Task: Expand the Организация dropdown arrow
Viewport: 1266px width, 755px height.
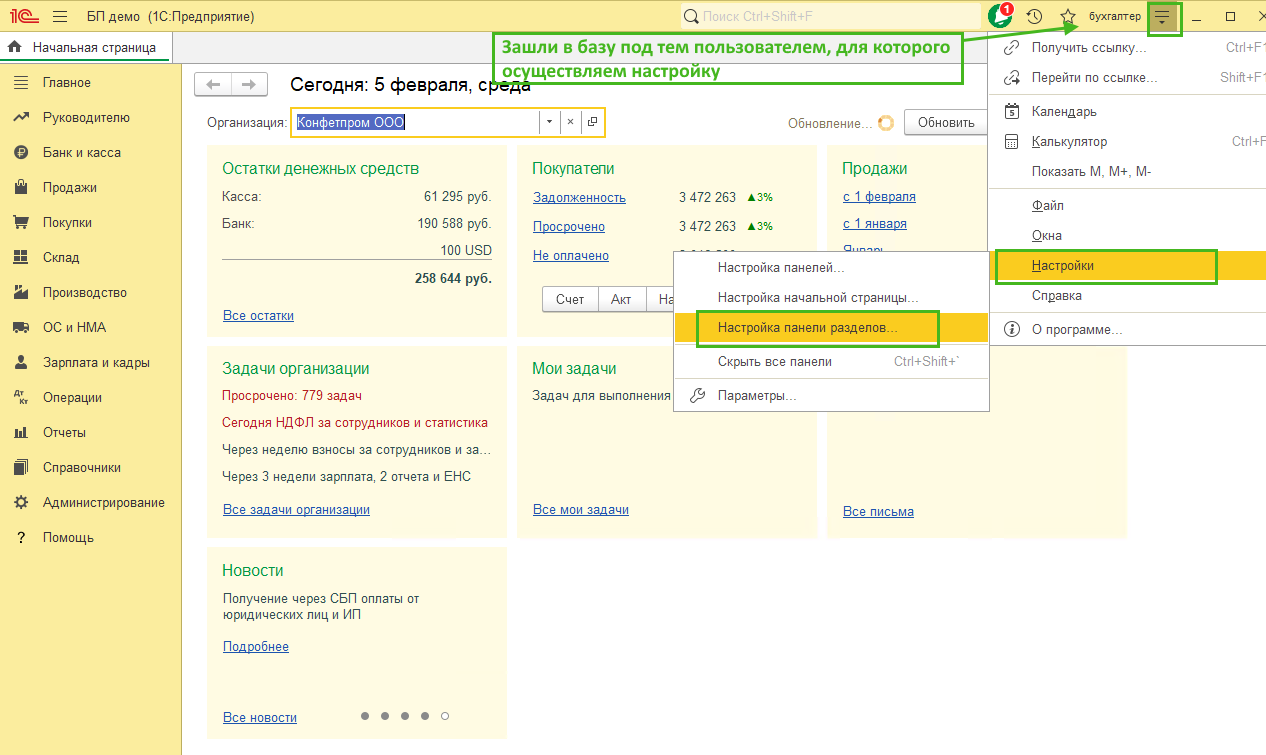Action: [x=549, y=122]
